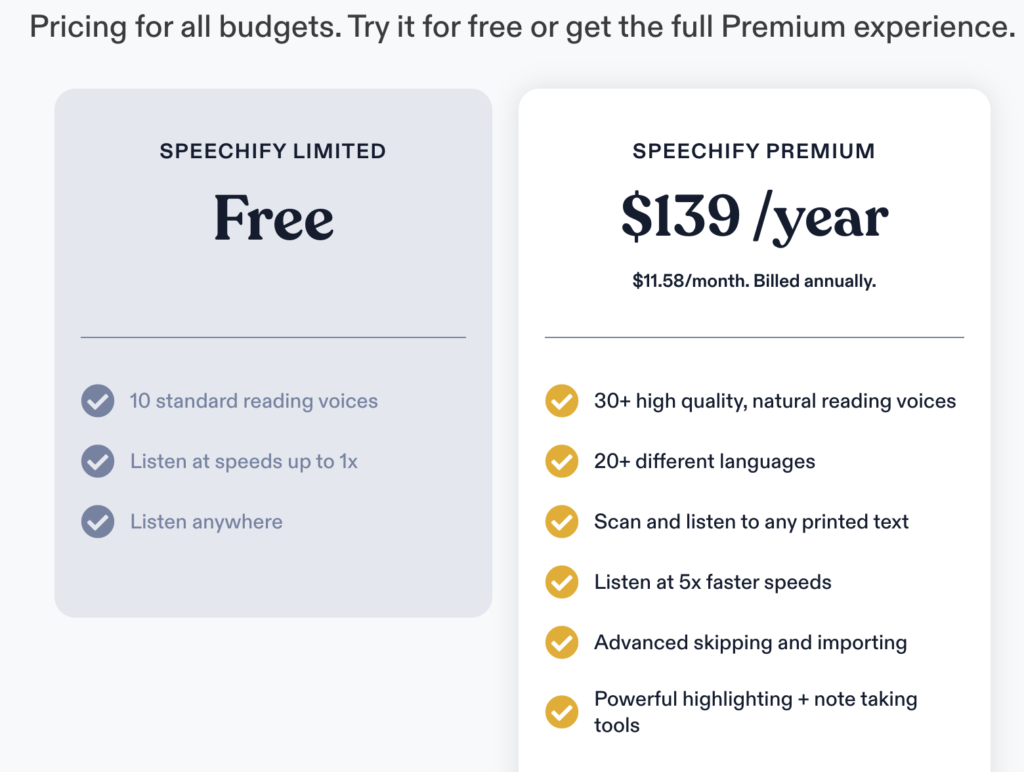1024x772 pixels.
Task: Click gold checkmark beside Powerful highlighting tools
Action: (561, 712)
